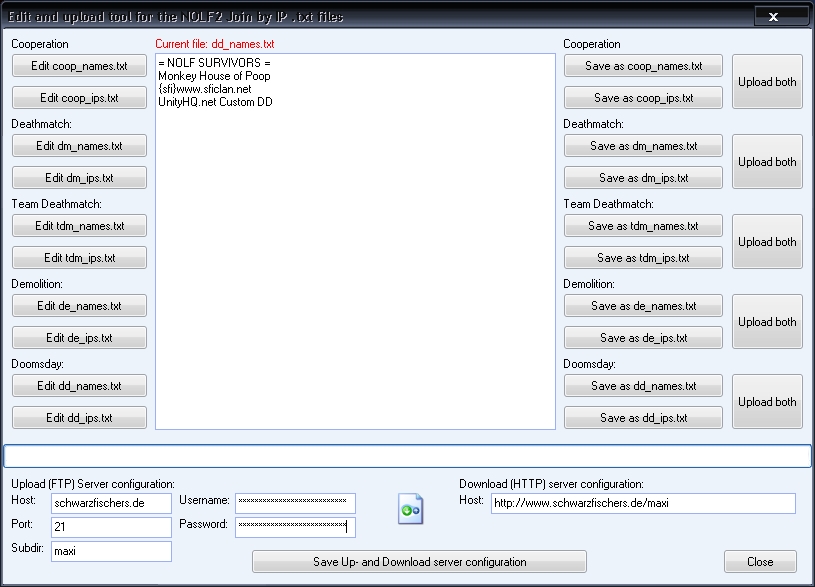Viewport: 815px width, 587px height.
Task: Click the green arrow document icon
Action: [410, 508]
